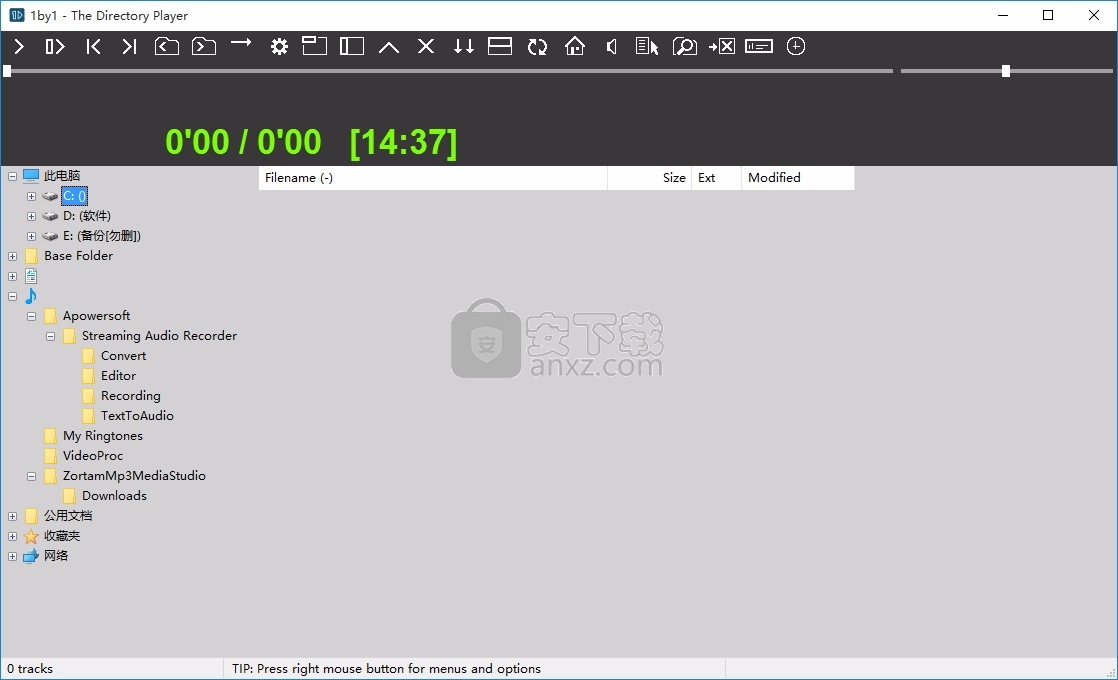Click the X stop icon in toolbar
The width and height of the screenshot is (1118, 680).
(426, 46)
